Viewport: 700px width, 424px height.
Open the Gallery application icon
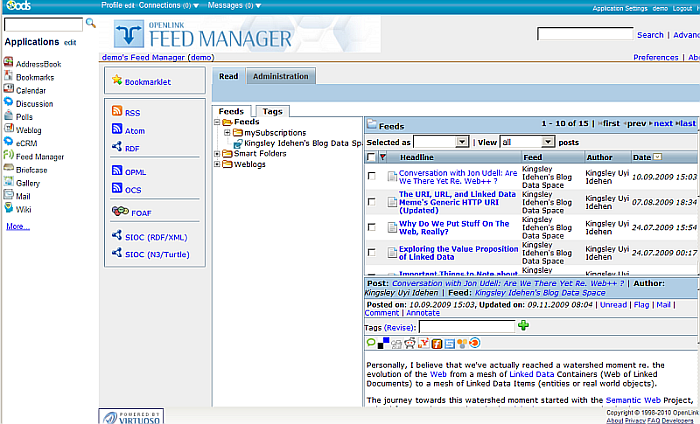click(x=8, y=183)
